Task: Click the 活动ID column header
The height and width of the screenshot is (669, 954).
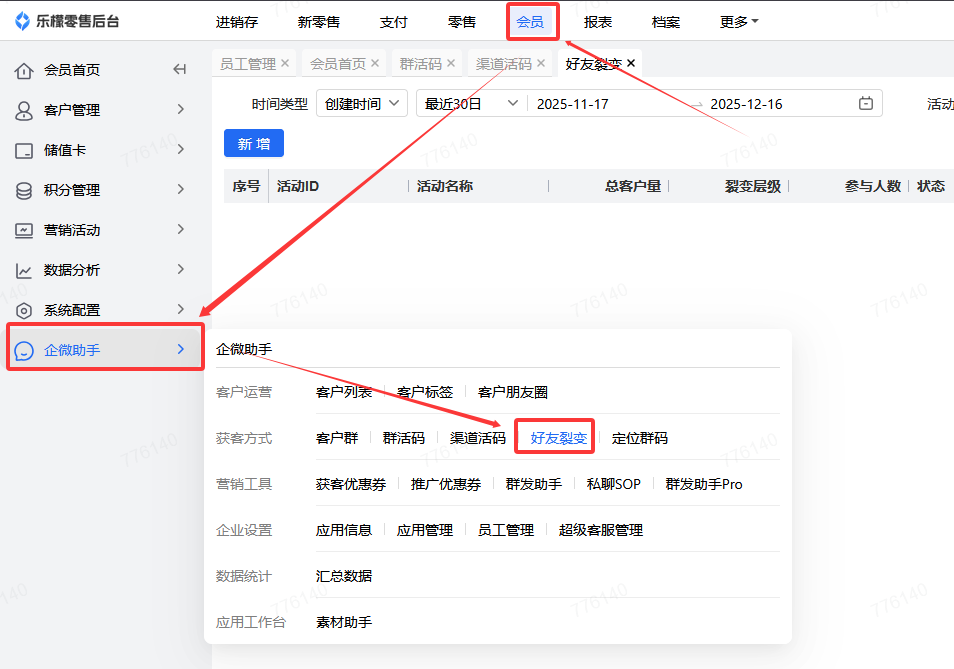Action: [x=298, y=186]
